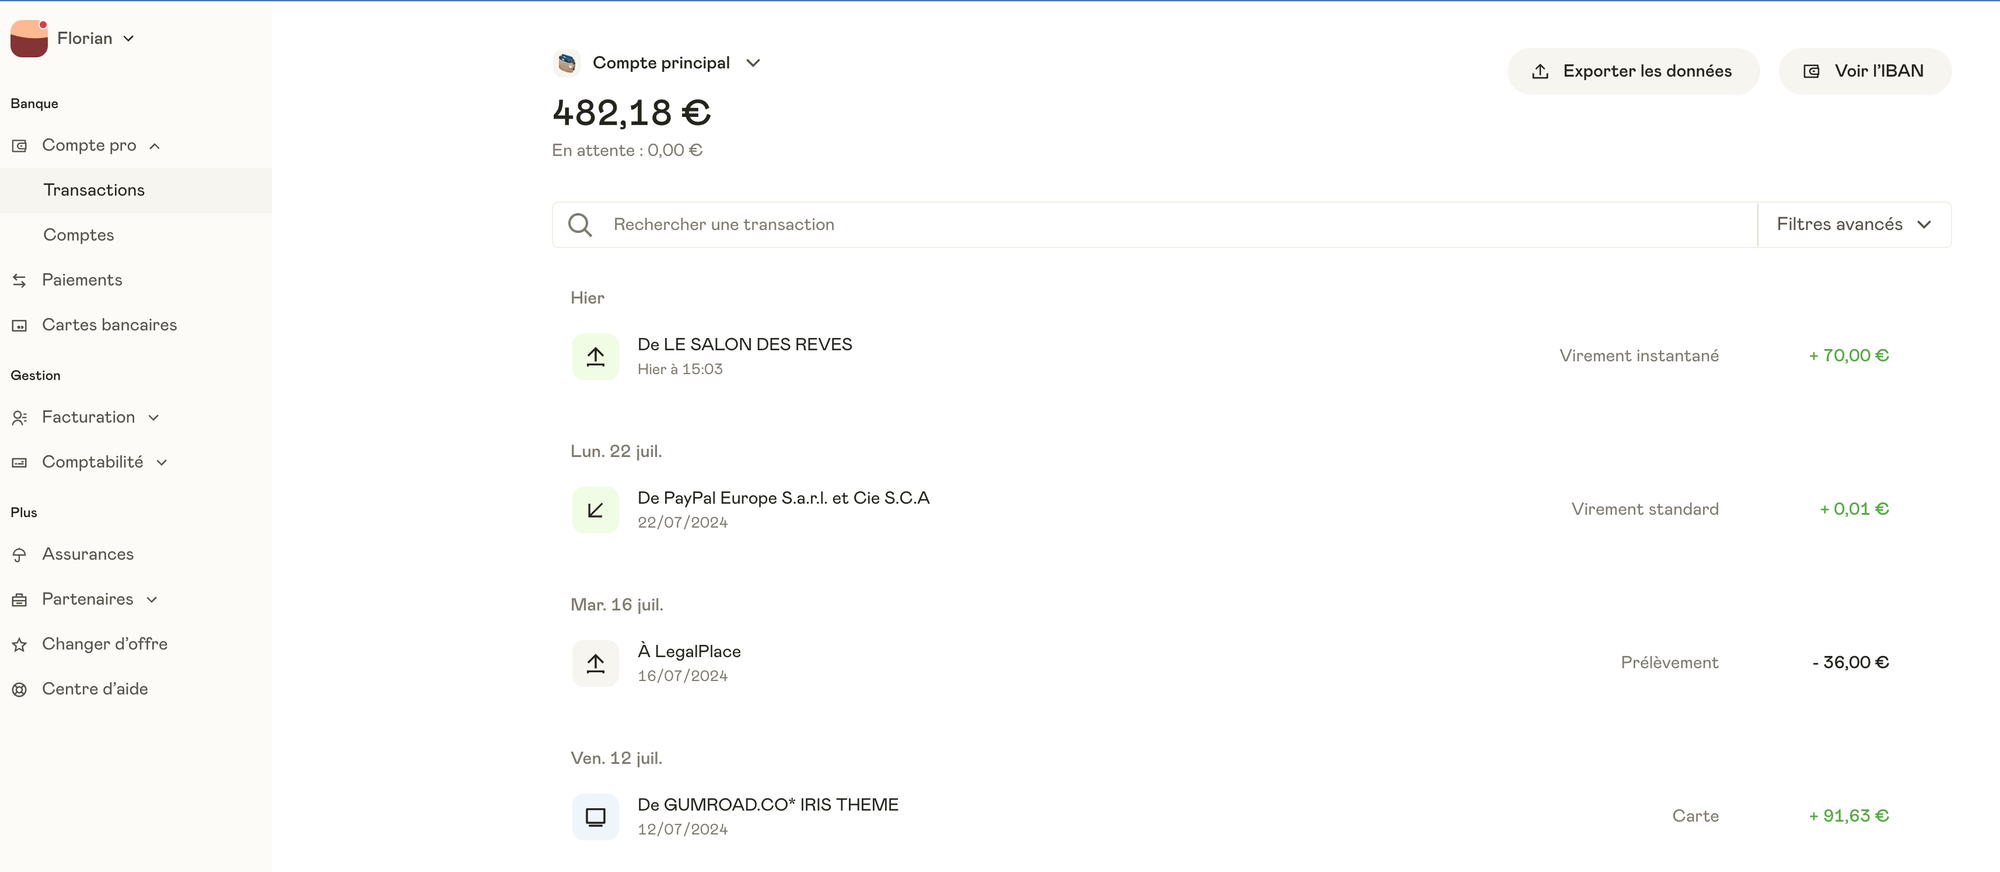Open Filtres avancés dropdown
The image size is (2000, 872).
tap(1854, 225)
